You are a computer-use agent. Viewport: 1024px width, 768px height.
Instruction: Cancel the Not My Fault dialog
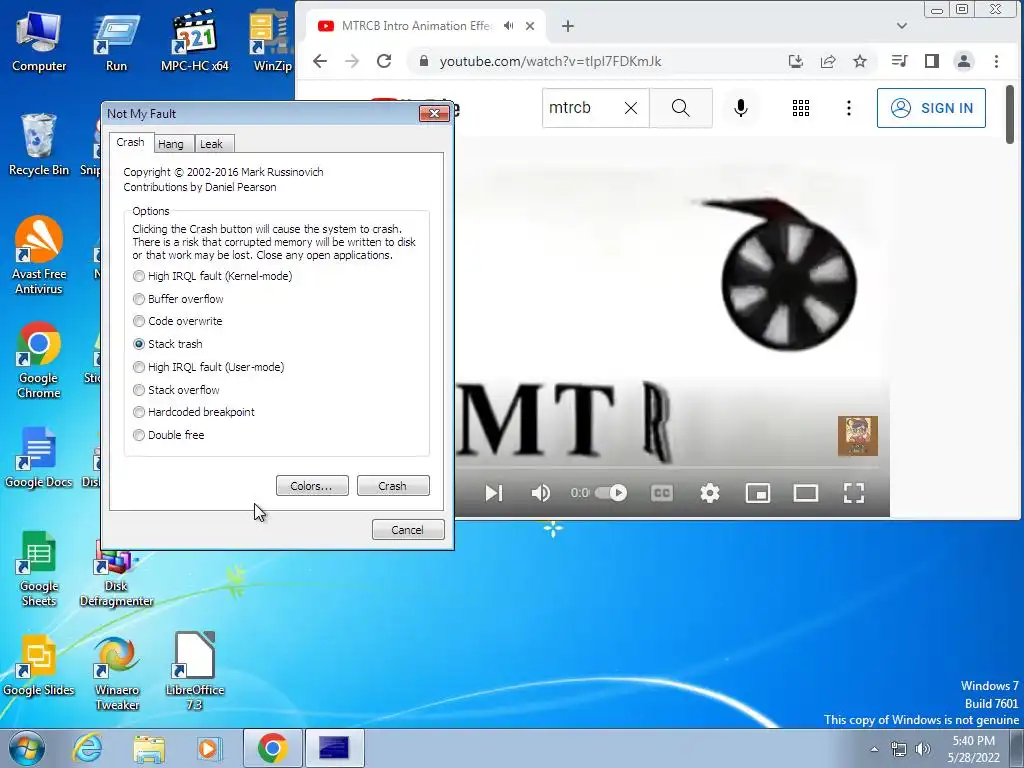coord(408,530)
